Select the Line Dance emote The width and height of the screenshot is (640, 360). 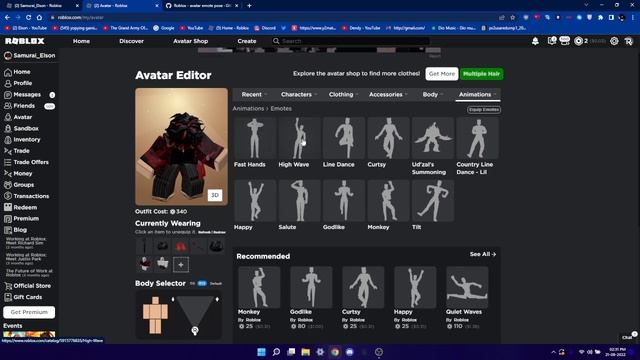[x=344, y=138]
